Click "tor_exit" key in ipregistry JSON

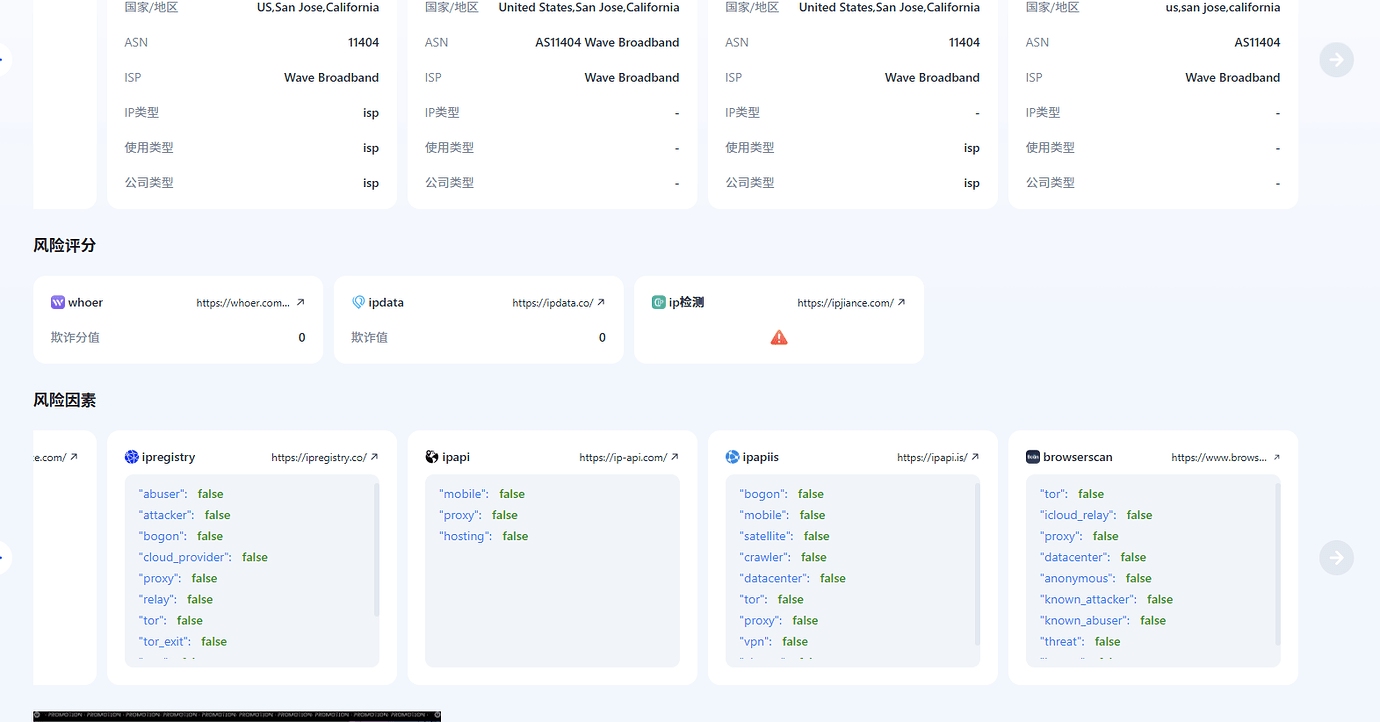(165, 642)
